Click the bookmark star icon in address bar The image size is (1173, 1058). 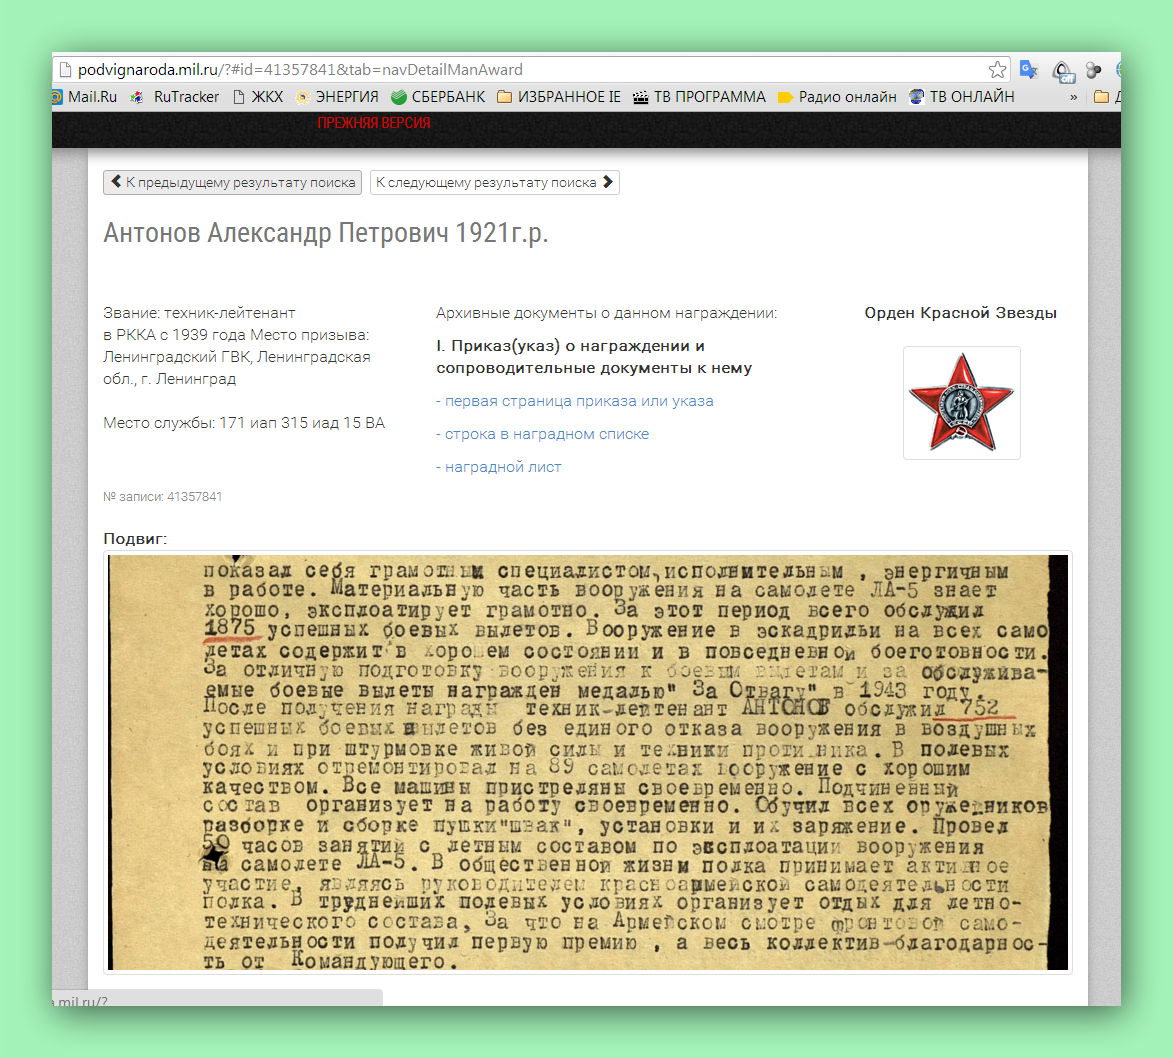[x=997, y=70]
